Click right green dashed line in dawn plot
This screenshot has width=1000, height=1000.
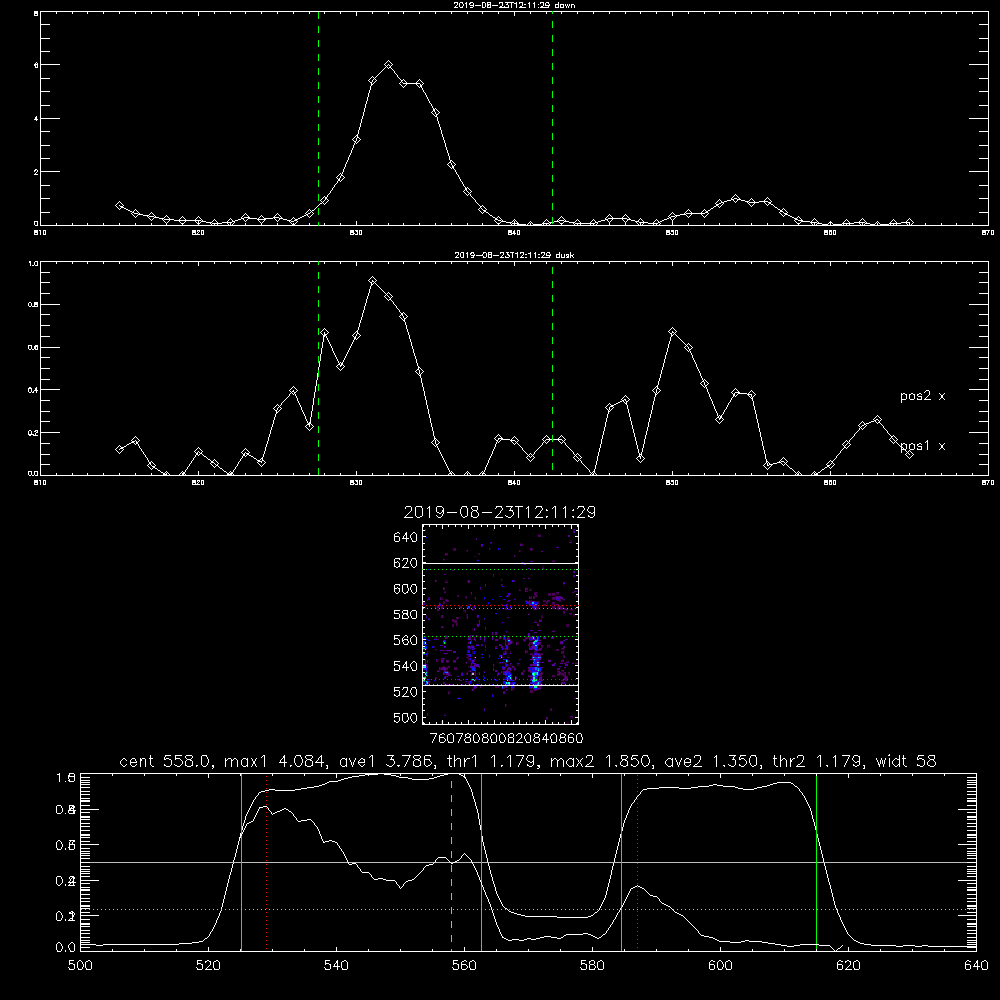pos(552,121)
